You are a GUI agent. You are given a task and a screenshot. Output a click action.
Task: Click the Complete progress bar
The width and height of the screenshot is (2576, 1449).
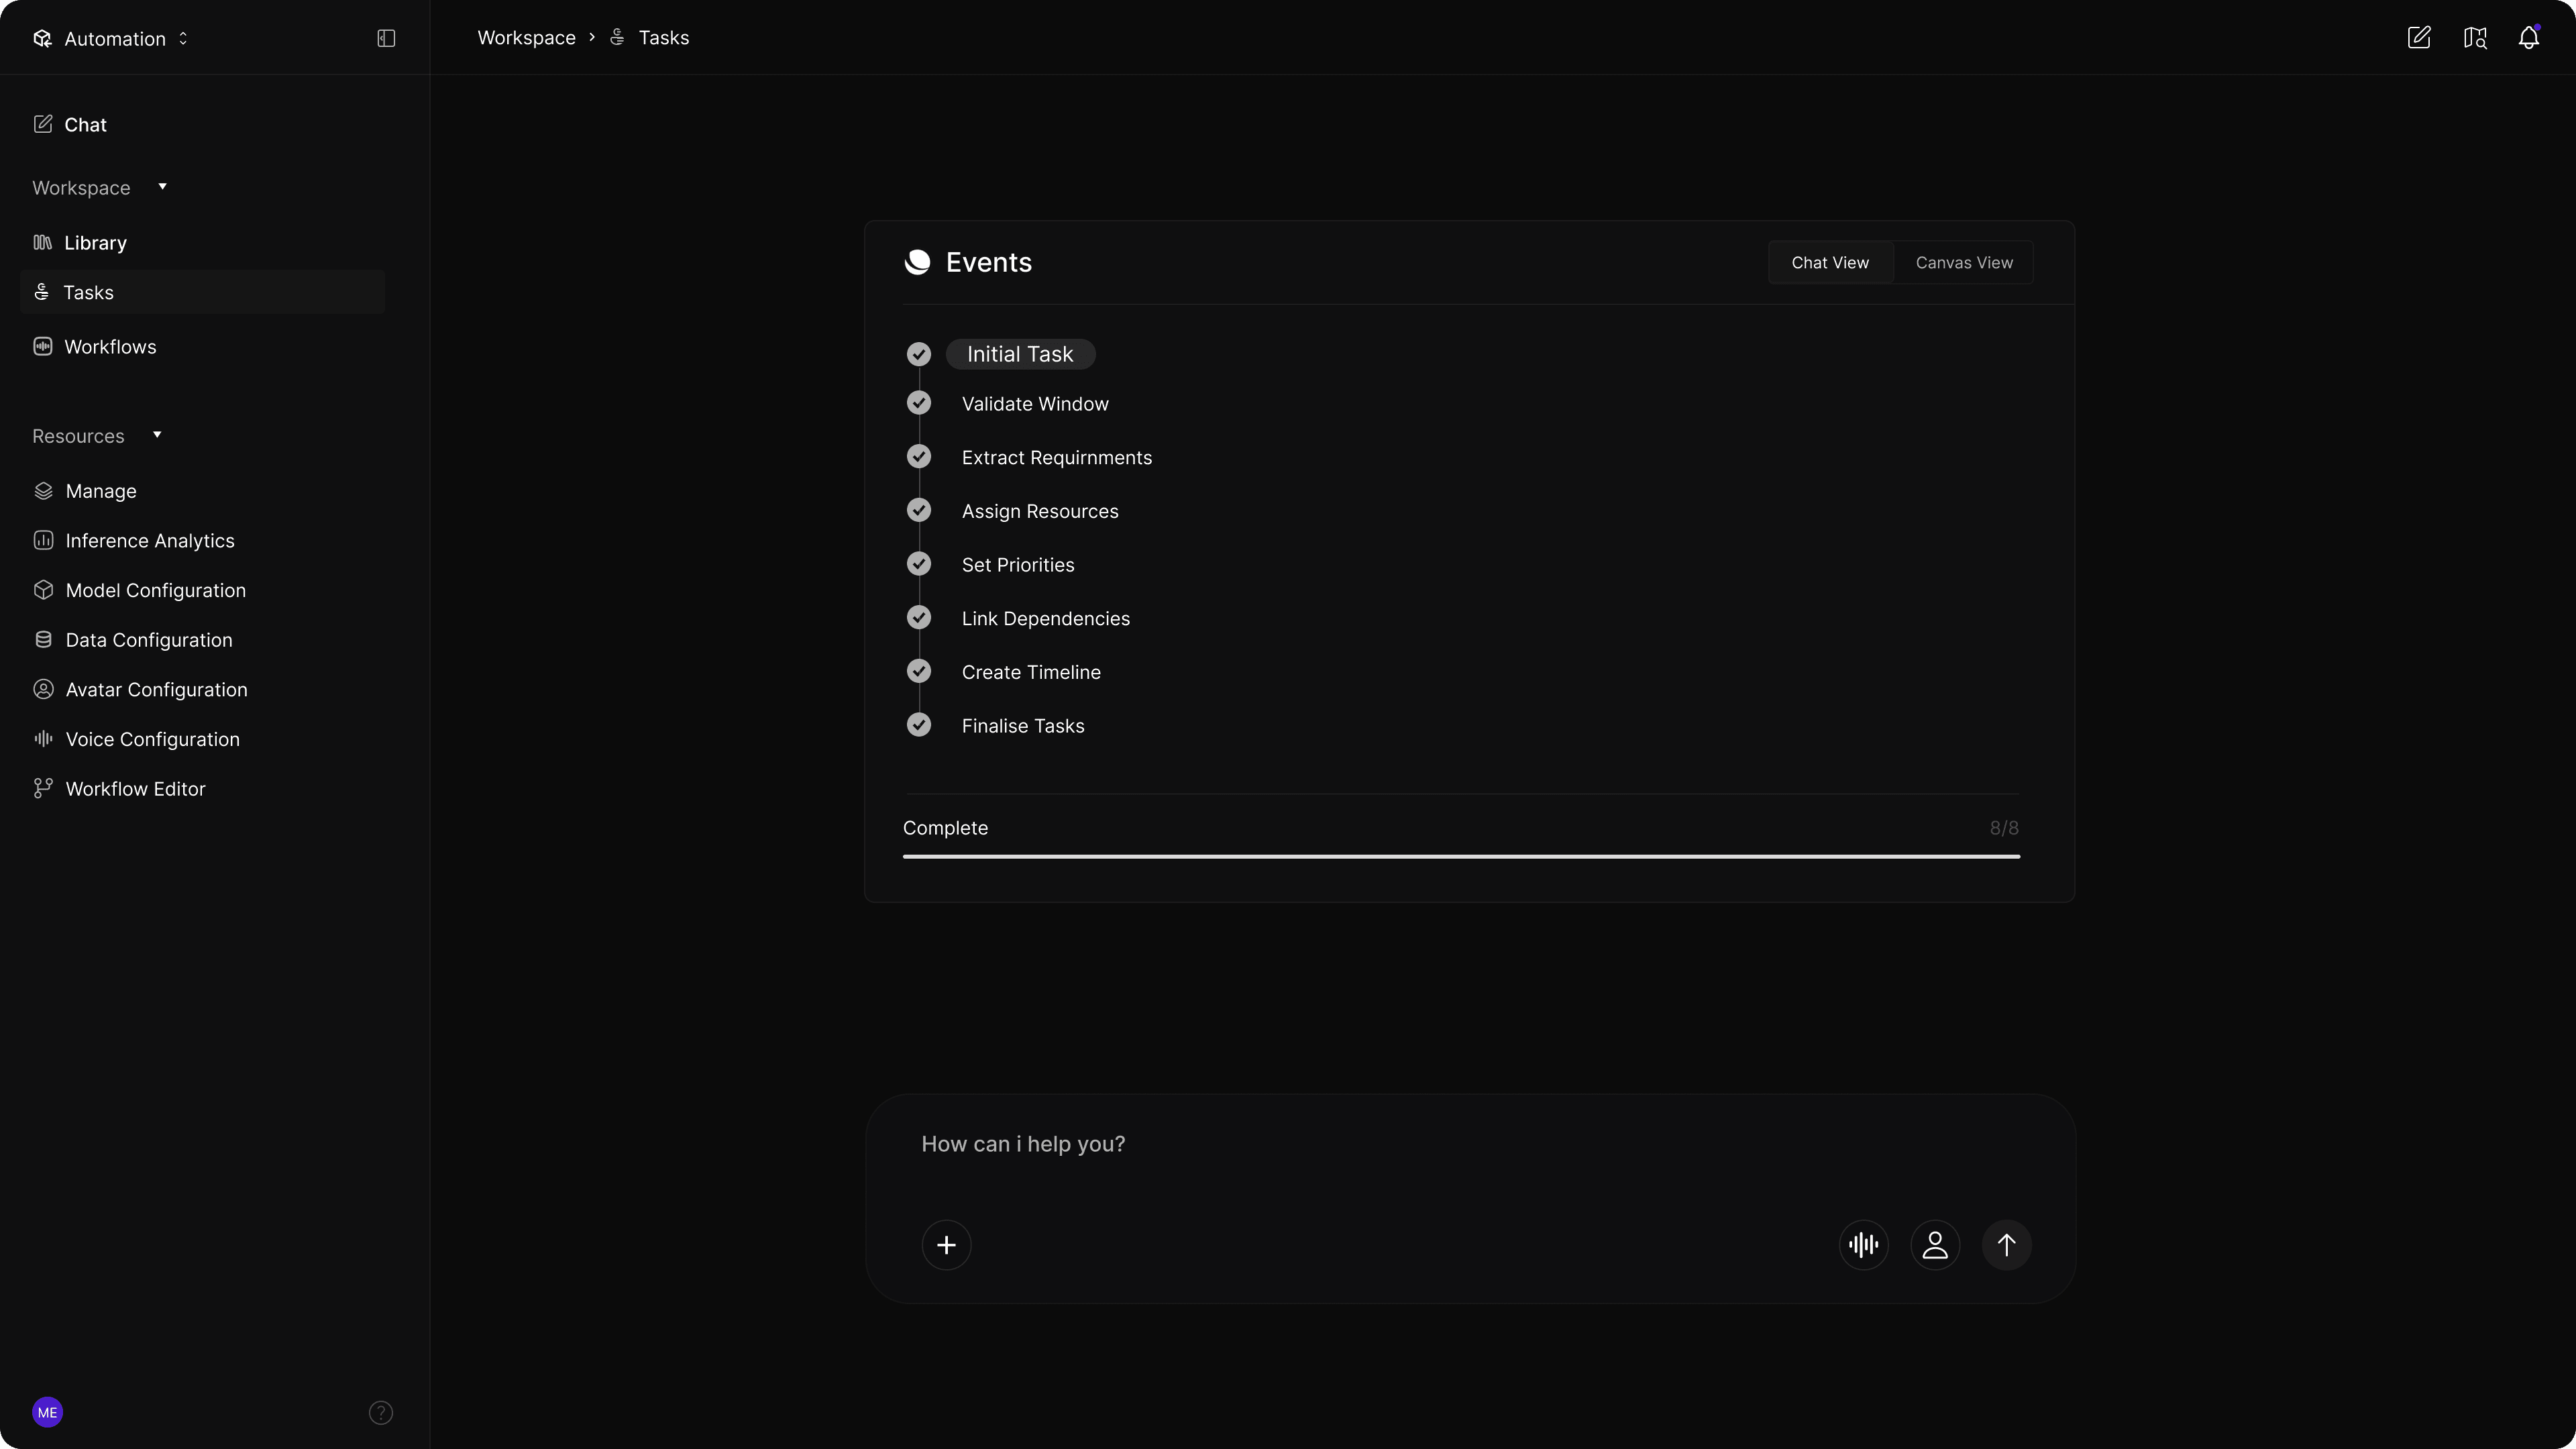click(1460, 856)
